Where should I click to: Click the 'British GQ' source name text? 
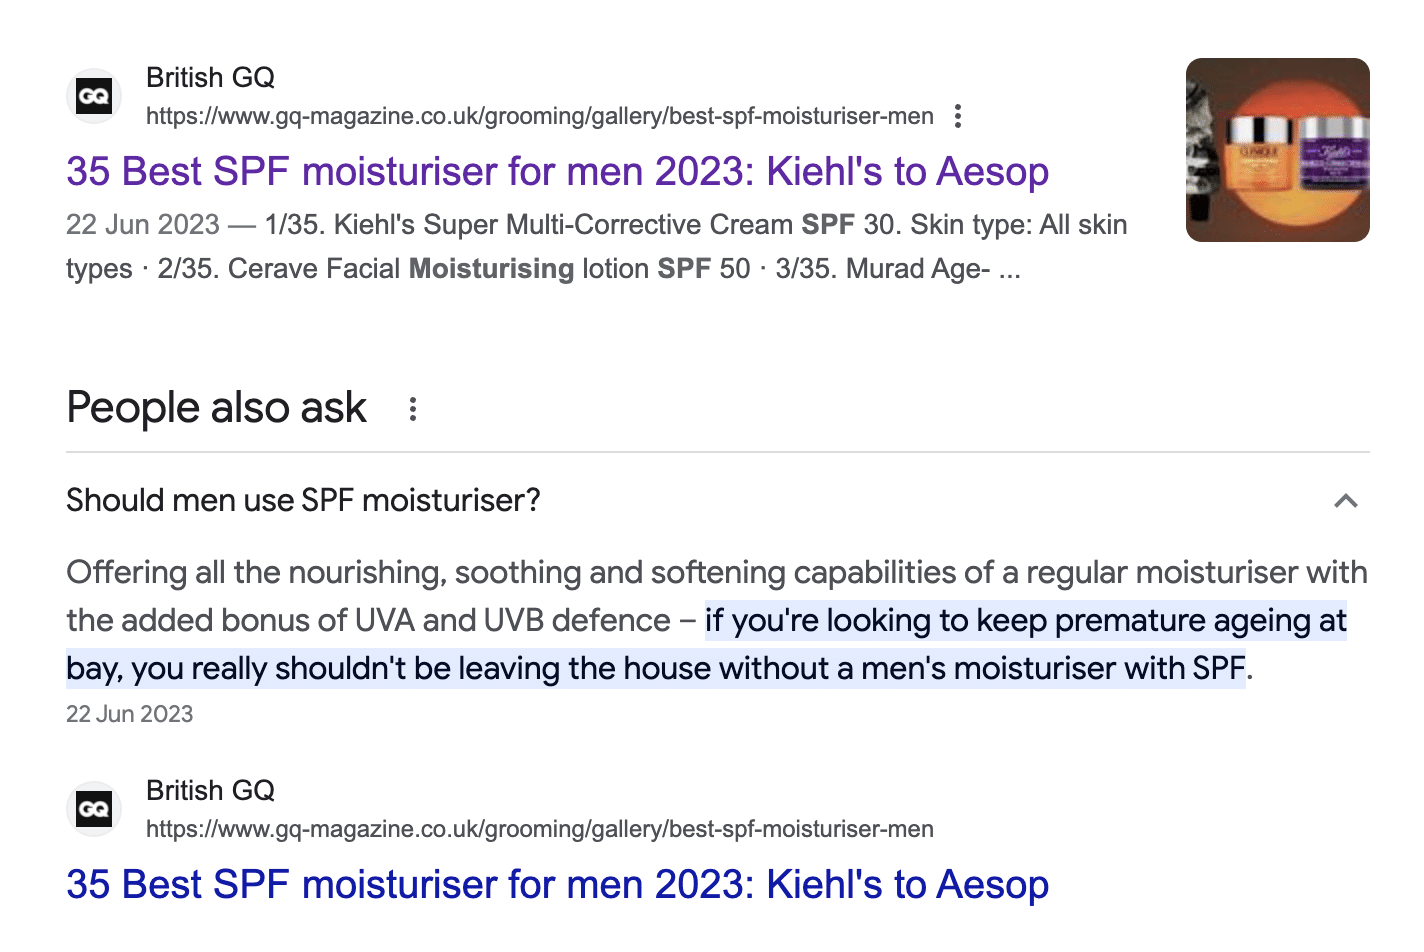210,77
